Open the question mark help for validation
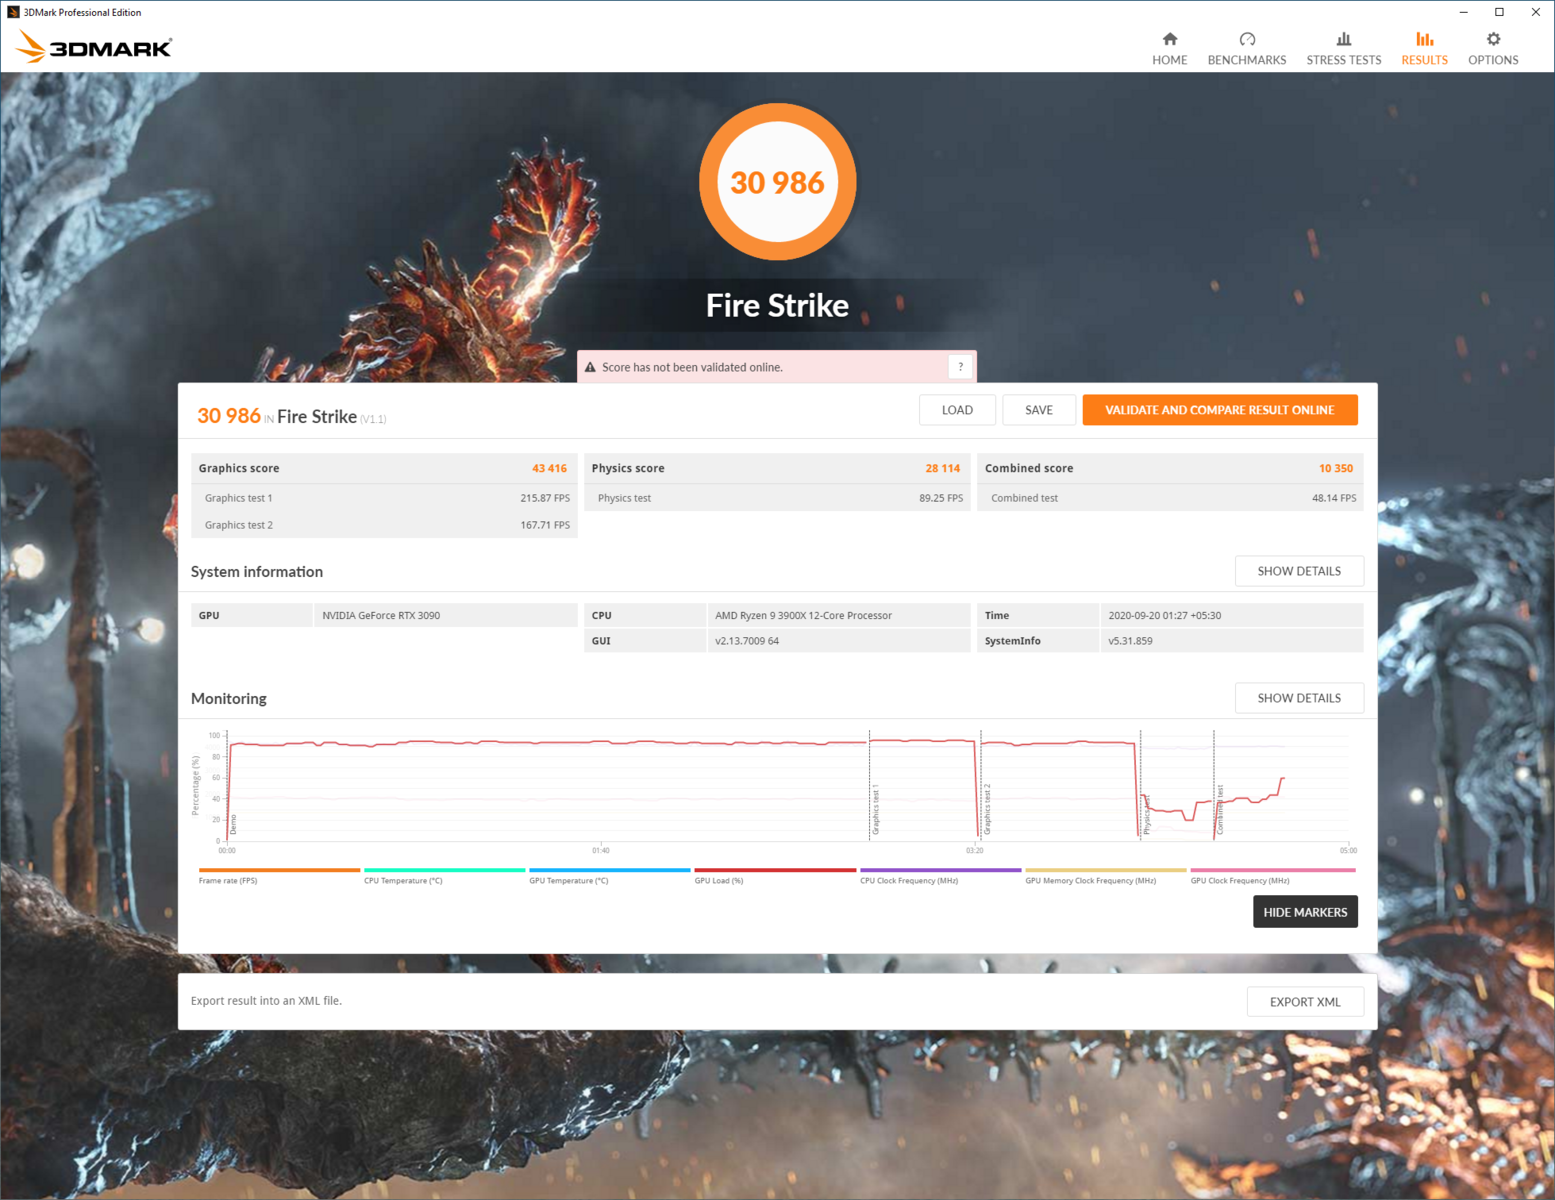 tap(960, 367)
